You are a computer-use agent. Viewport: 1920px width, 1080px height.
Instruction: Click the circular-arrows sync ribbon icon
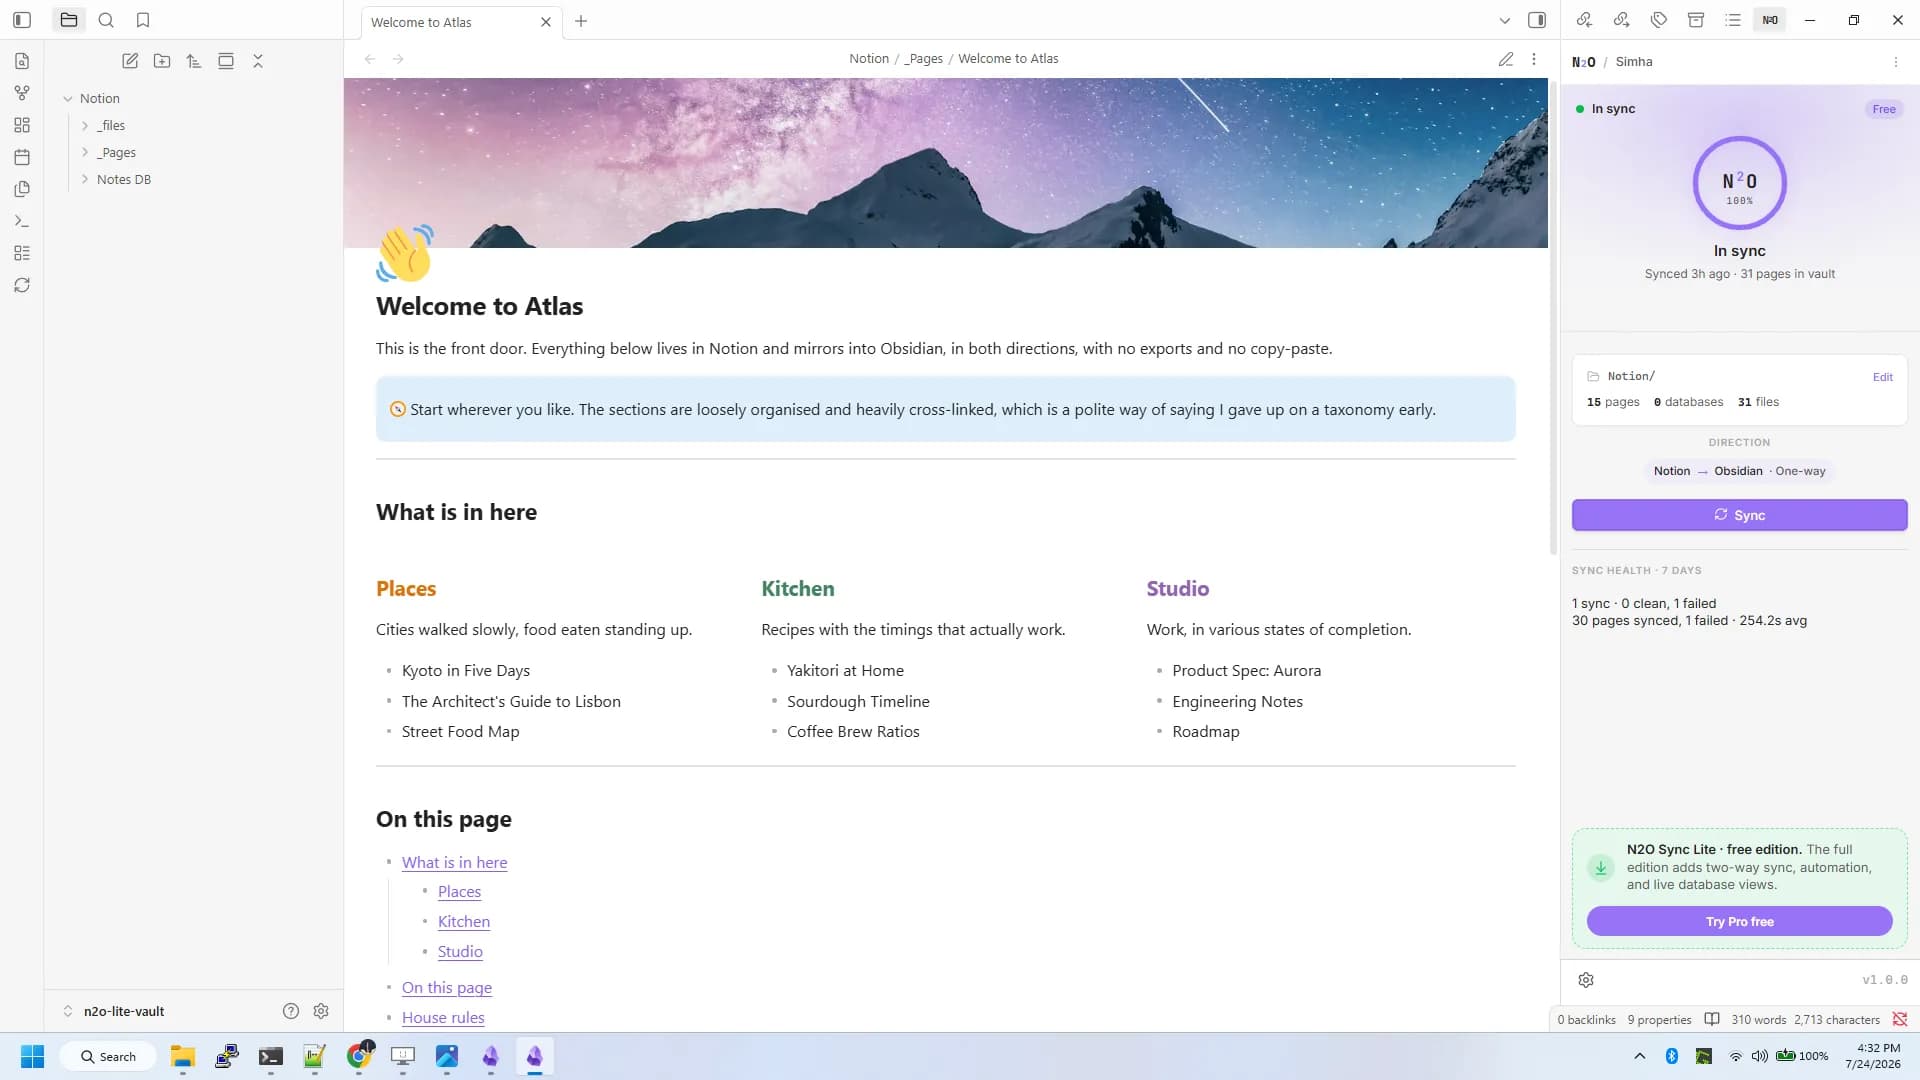pyautogui.click(x=22, y=285)
